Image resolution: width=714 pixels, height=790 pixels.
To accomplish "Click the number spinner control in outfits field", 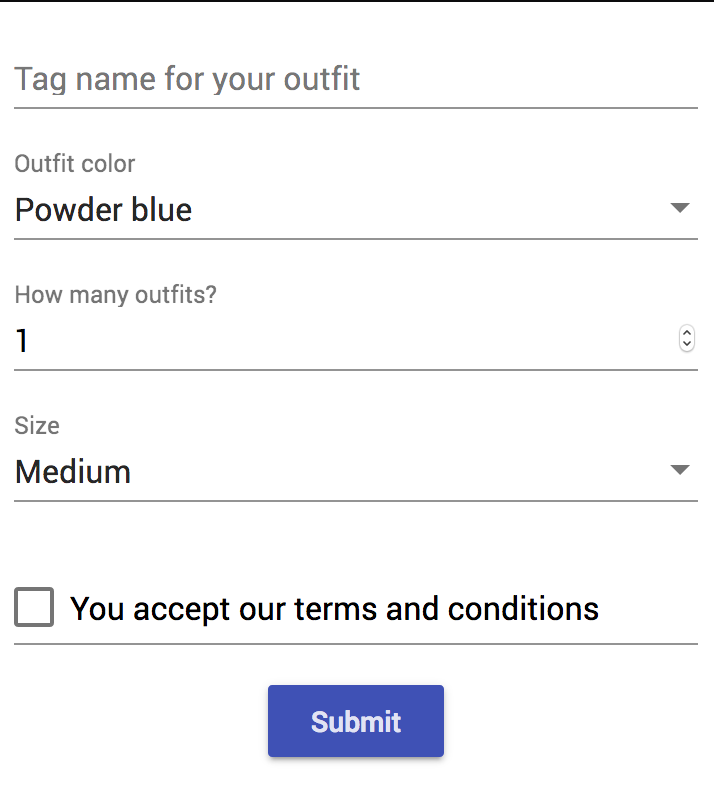I will coord(687,339).
